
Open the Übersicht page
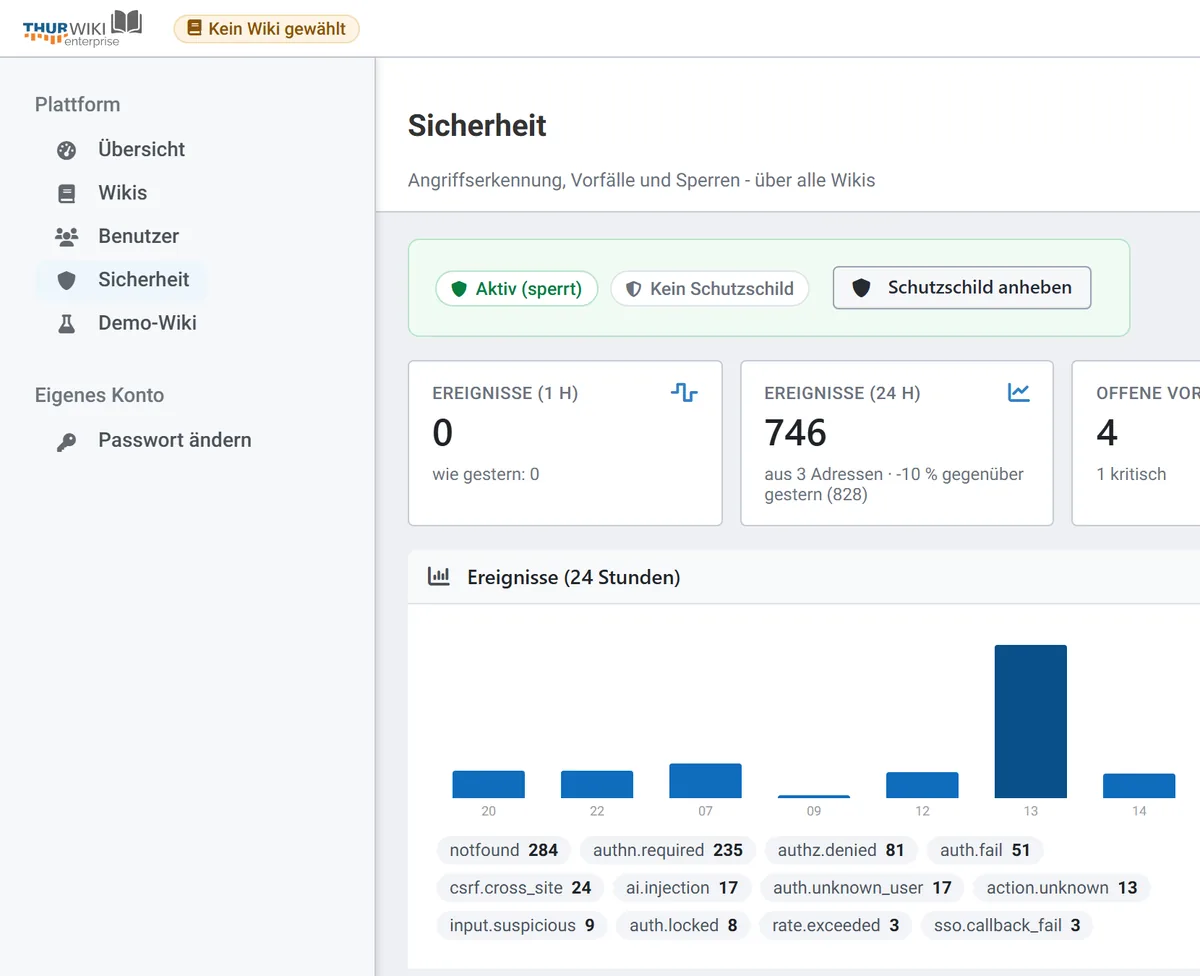point(120,150)
